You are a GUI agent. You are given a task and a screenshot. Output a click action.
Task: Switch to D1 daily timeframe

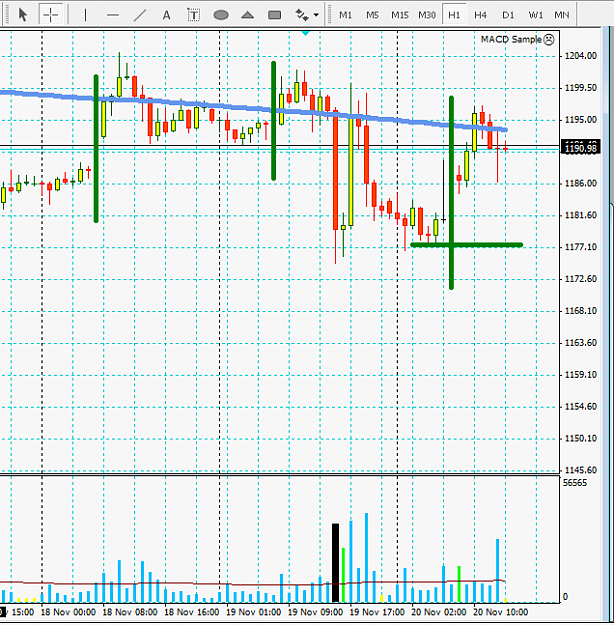508,15
